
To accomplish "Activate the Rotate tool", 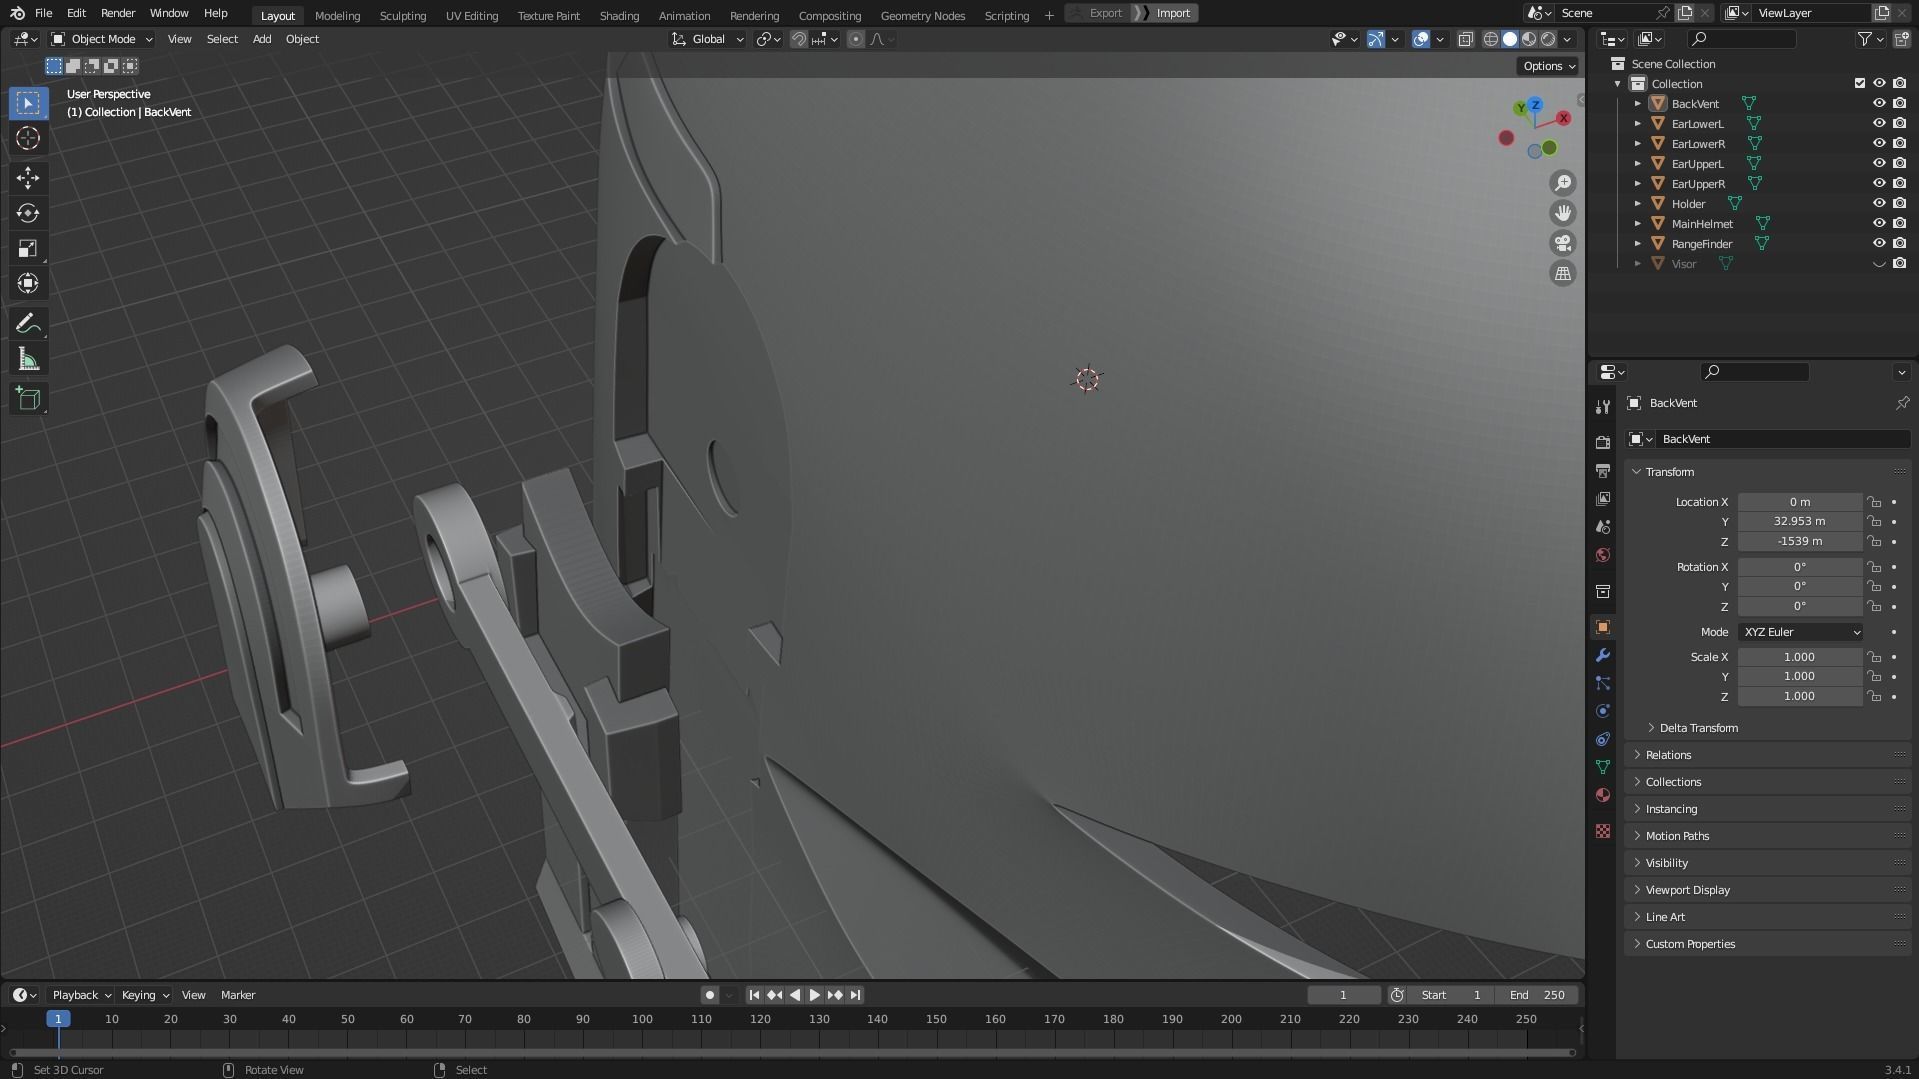I will click(x=28, y=213).
